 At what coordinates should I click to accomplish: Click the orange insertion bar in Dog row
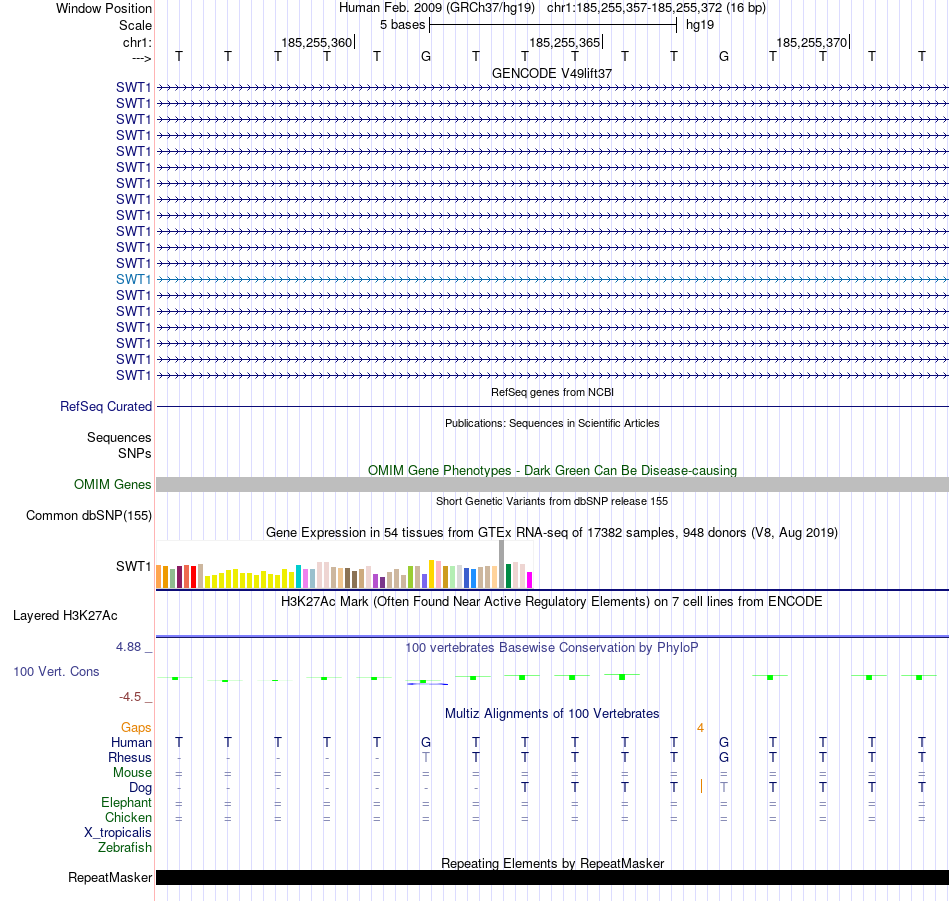pyautogui.click(x=701, y=786)
